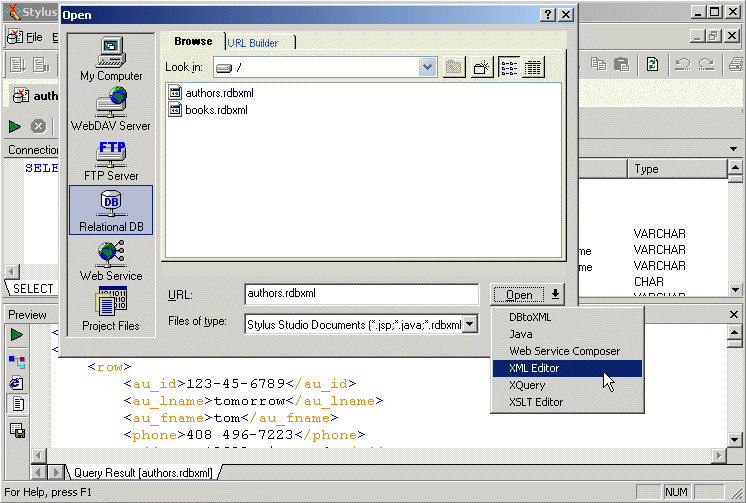746x503 pixels.
Task: Switch to list view in the file browser
Action: (510, 67)
